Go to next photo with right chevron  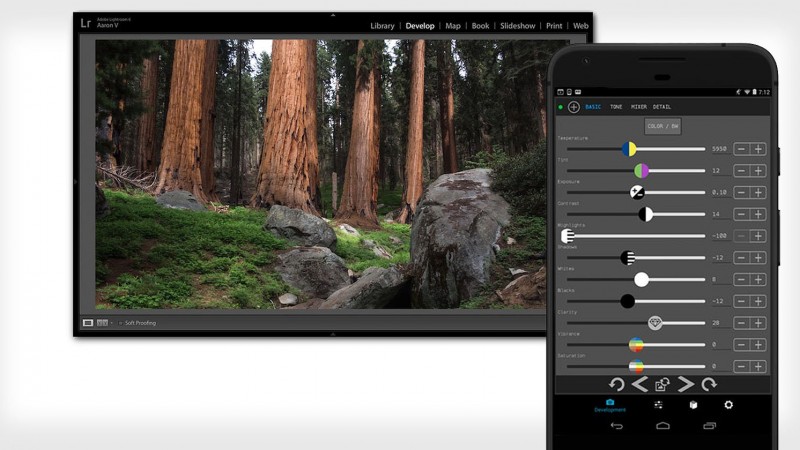coord(685,384)
